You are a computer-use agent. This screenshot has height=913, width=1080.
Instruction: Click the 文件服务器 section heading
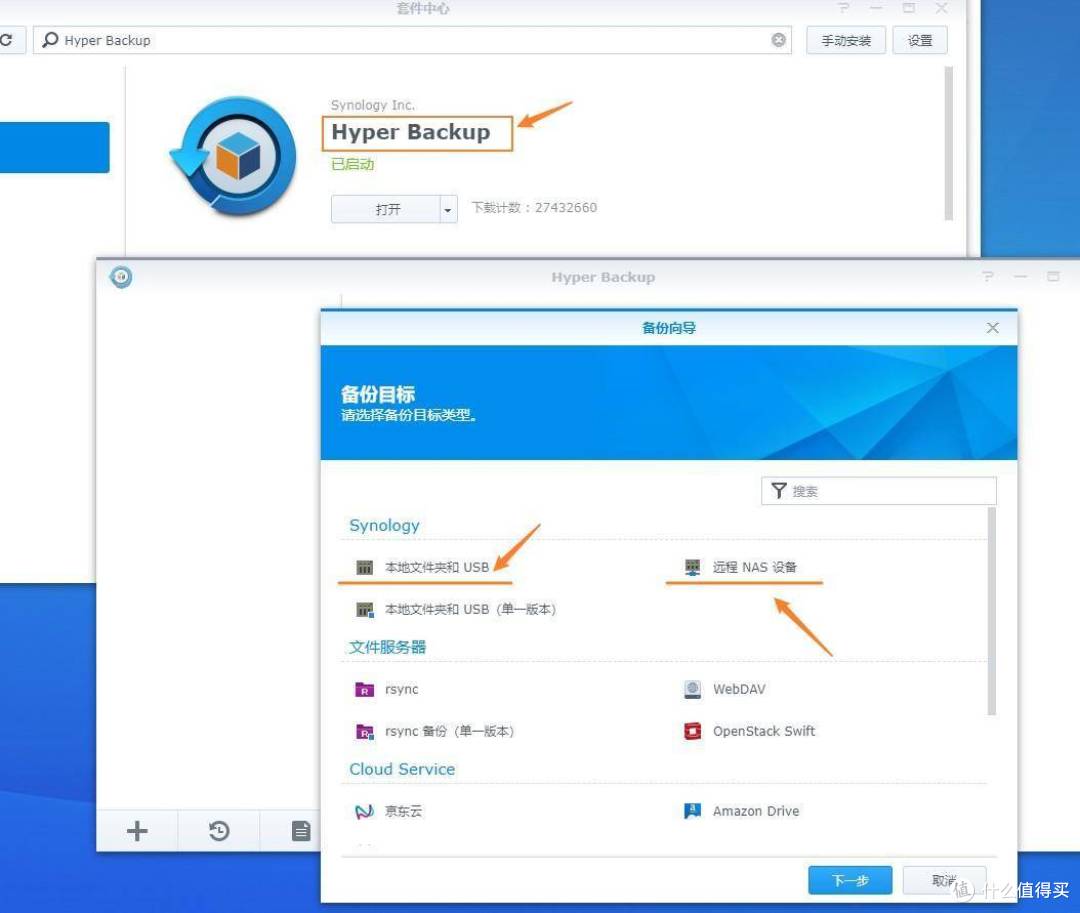coord(387,647)
